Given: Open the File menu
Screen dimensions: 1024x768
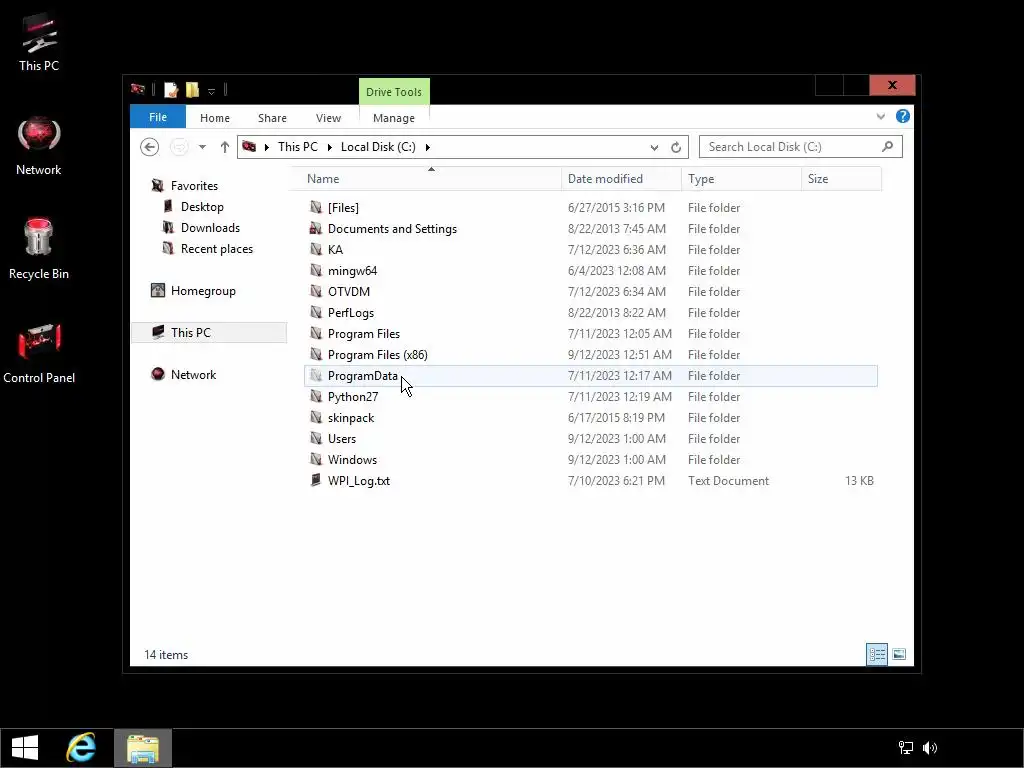Looking at the screenshot, I should (x=158, y=117).
